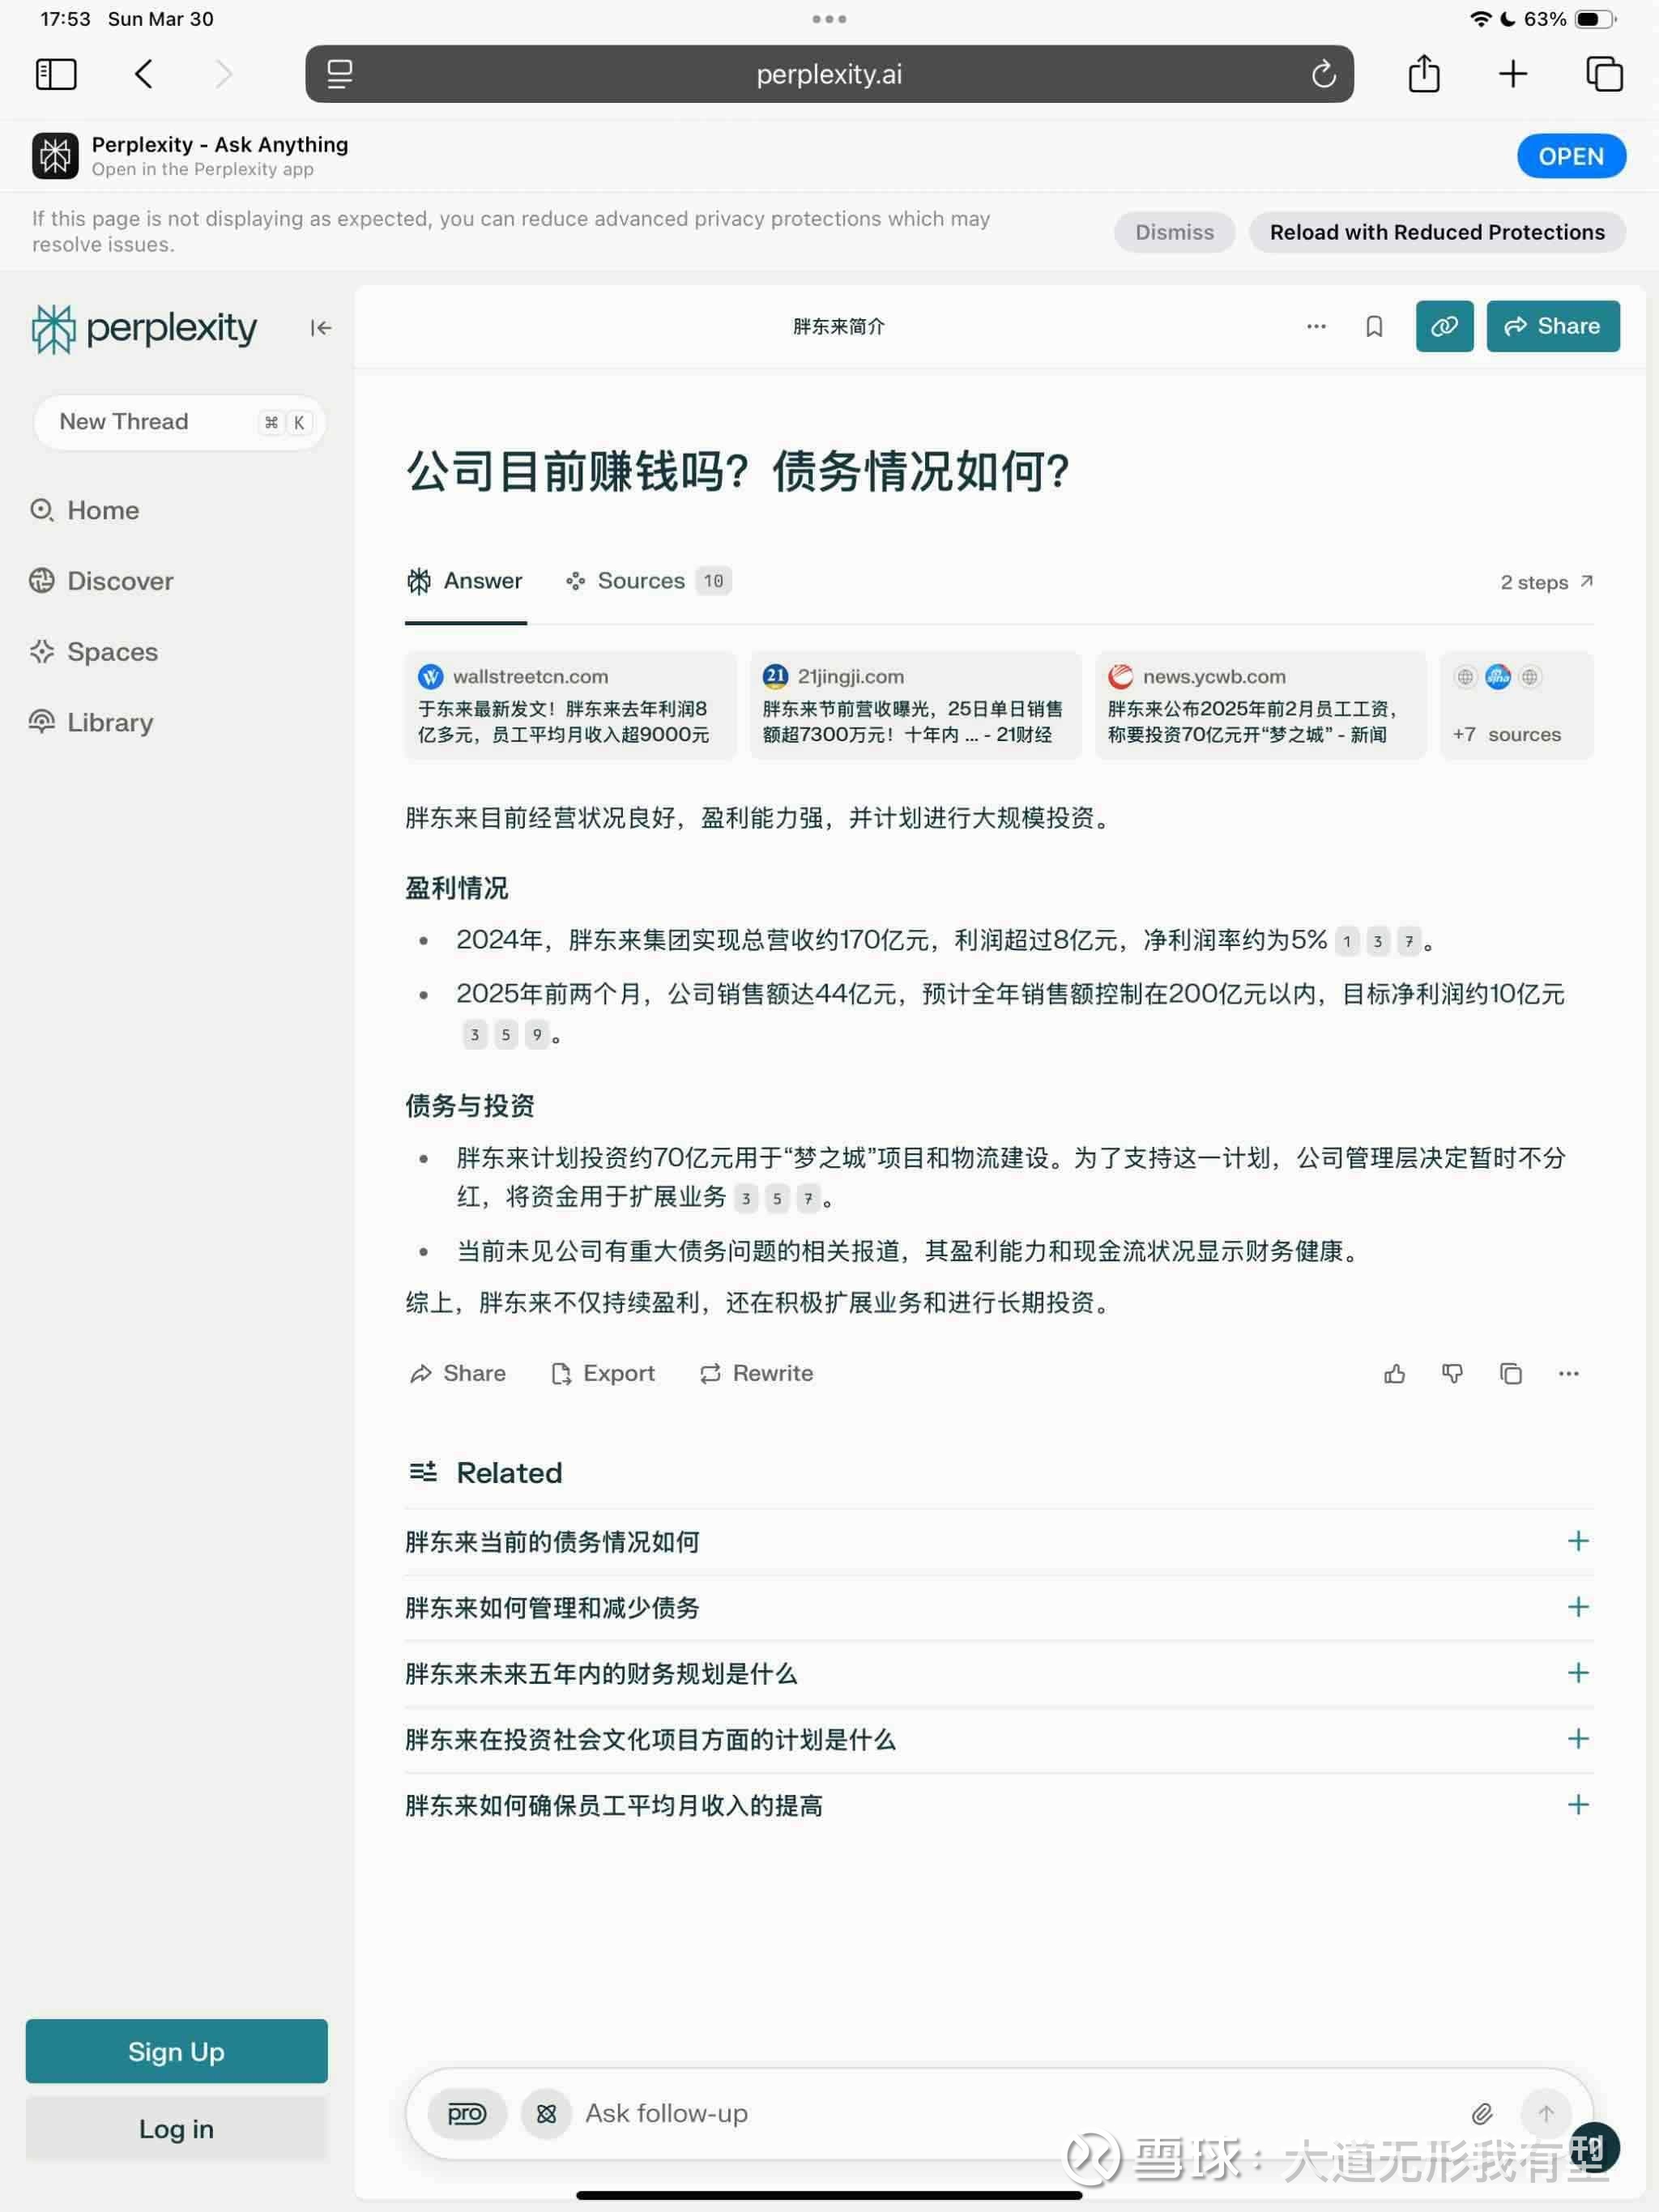Screen dimensions: 1659x2212
Task: Expand related question 胖东来如何管理和减少债务
Action: [x=998, y=1607]
